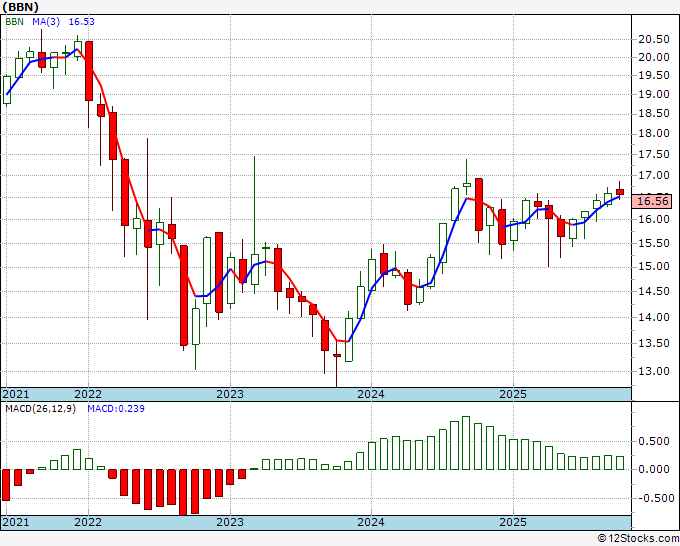Click the MACD(26,12,9) indicator label
Image resolution: width=680 pixels, height=546 pixels.
[x=40, y=409]
